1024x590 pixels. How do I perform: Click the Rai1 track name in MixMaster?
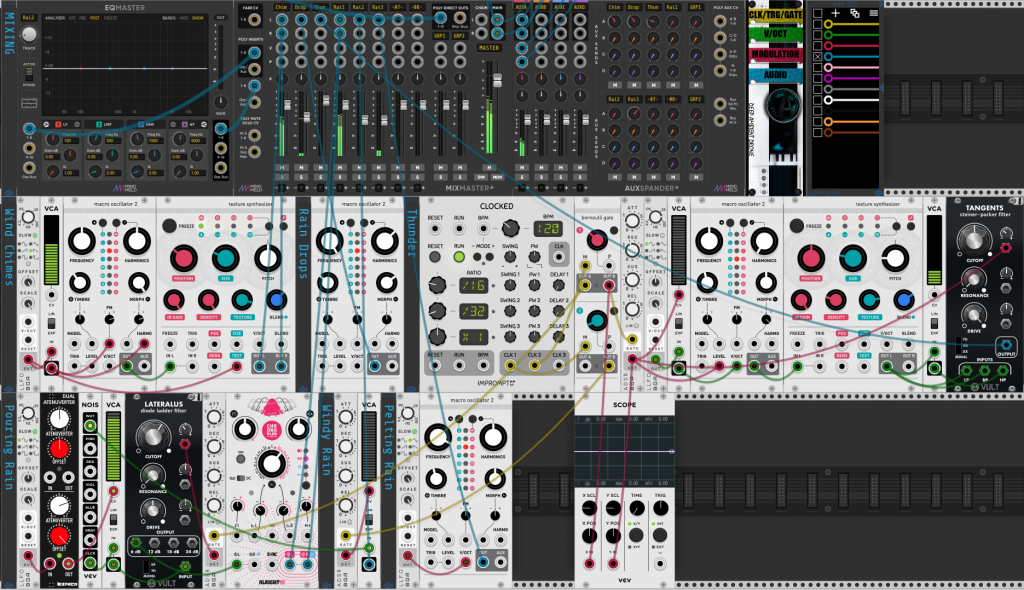(339, 7)
